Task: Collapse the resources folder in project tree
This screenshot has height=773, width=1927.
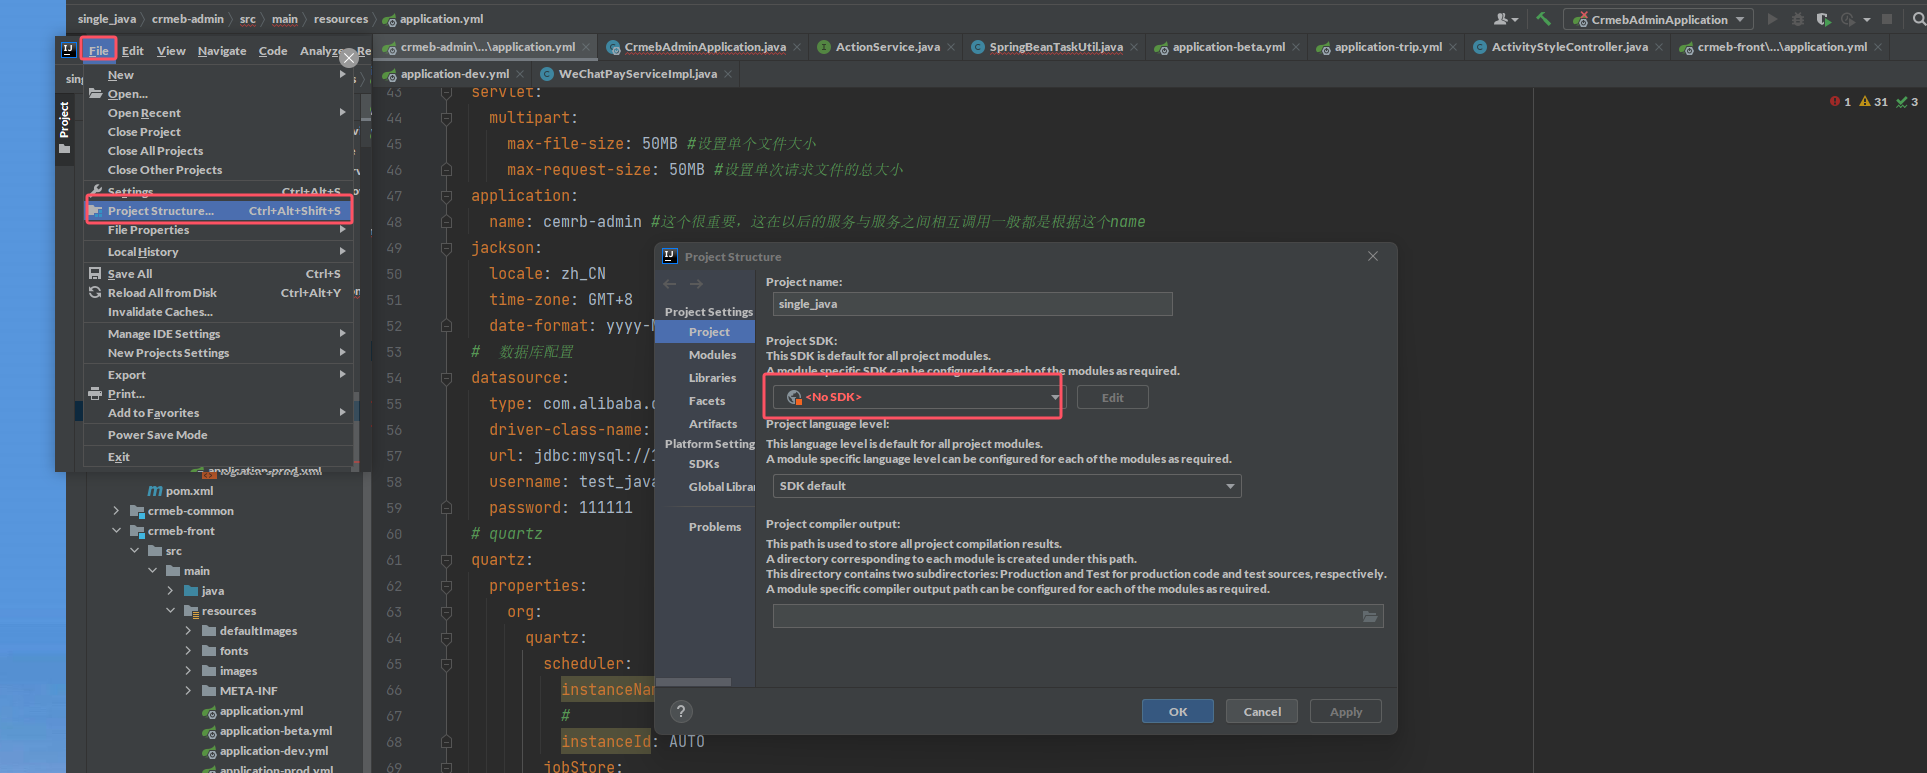Action: coord(170,611)
